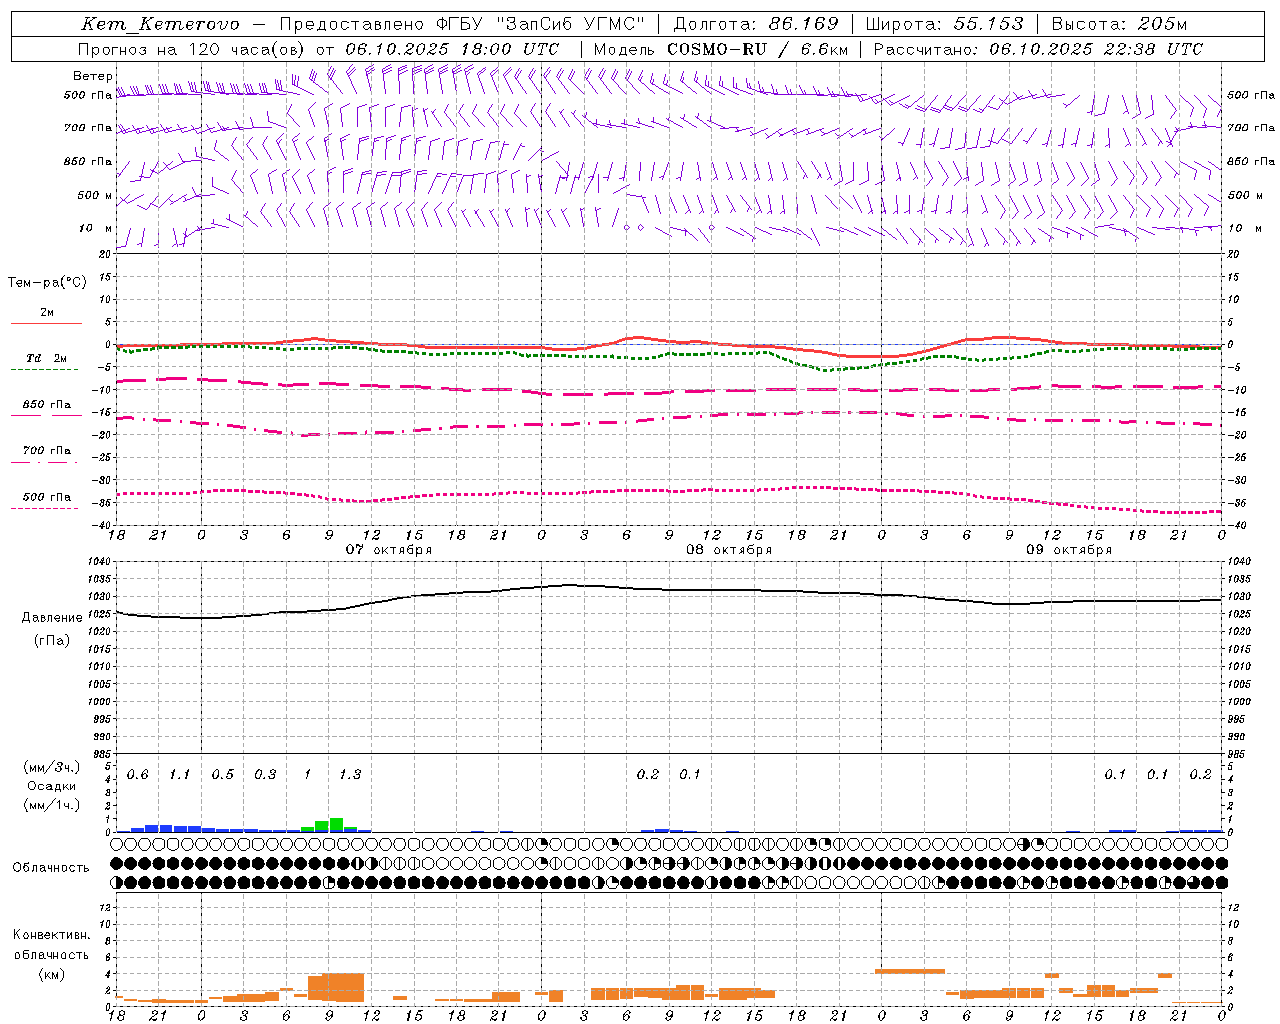This screenshot has height=1024, width=1280.
Task: Select the 'Предоставлено ФГБУ "ЗапСиб УГМС"' provider text
Action: tap(462, 24)
